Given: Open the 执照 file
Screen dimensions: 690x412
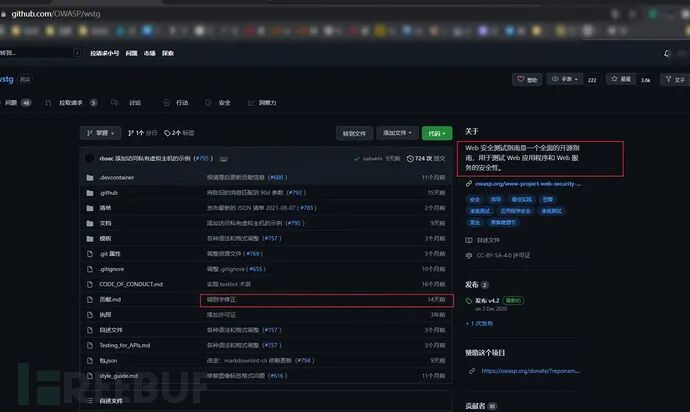Looking at the screenshot, I should (105, 315).
